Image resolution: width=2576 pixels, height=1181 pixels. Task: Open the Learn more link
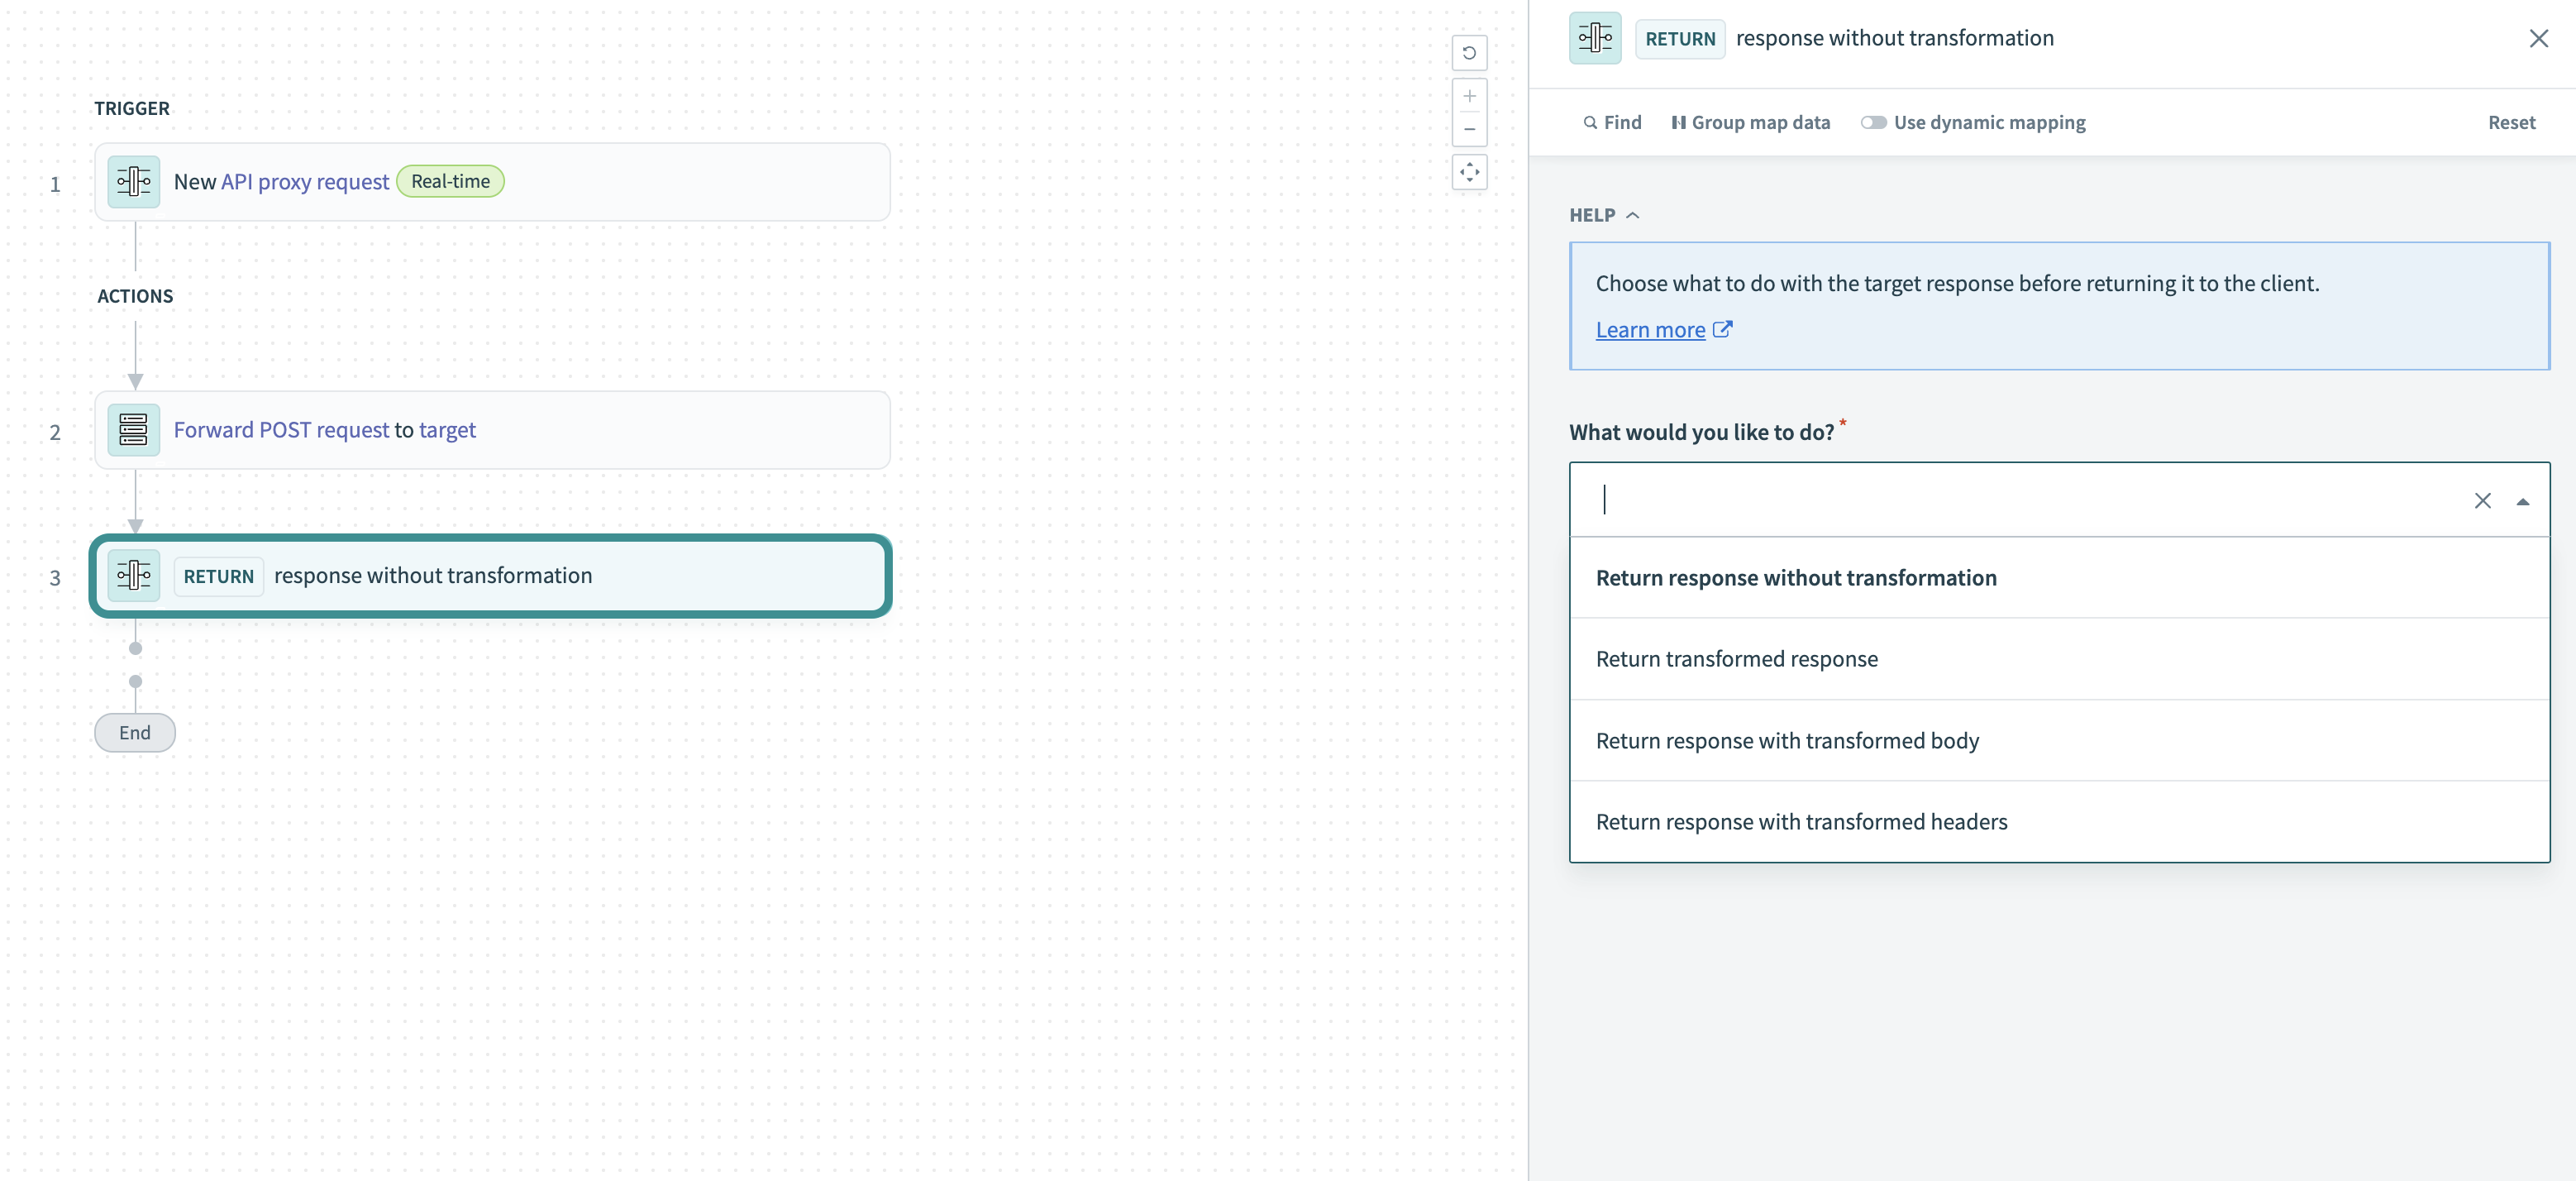coord(1650,330)
